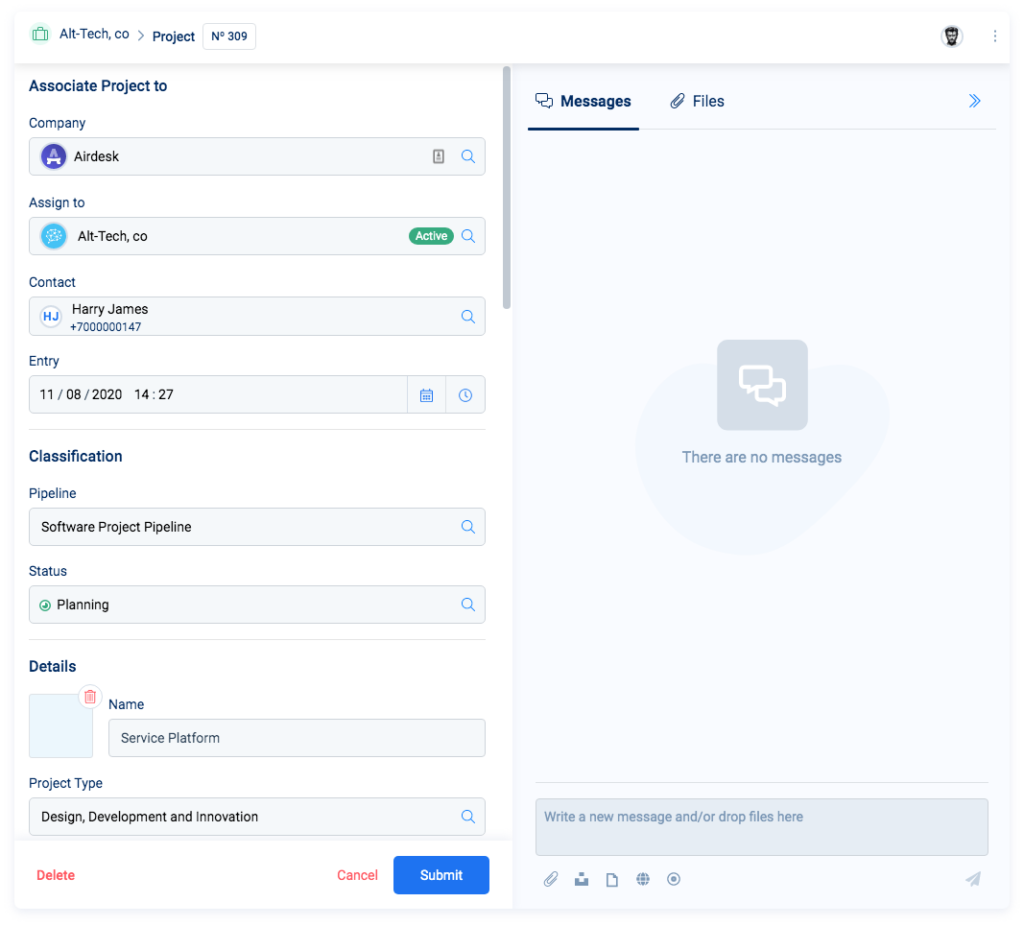Open the Project Type search selector

coord(468,816)
